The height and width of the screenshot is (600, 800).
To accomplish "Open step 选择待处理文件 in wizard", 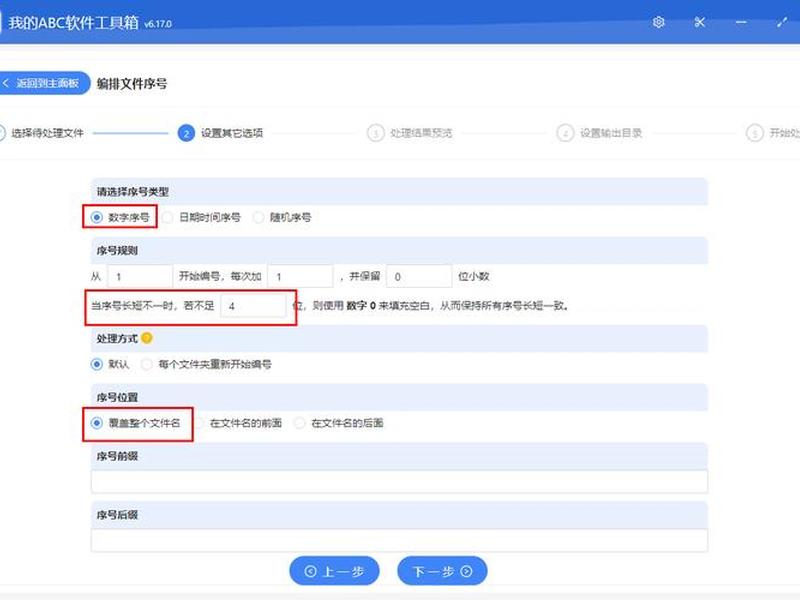I will [42, 133].
